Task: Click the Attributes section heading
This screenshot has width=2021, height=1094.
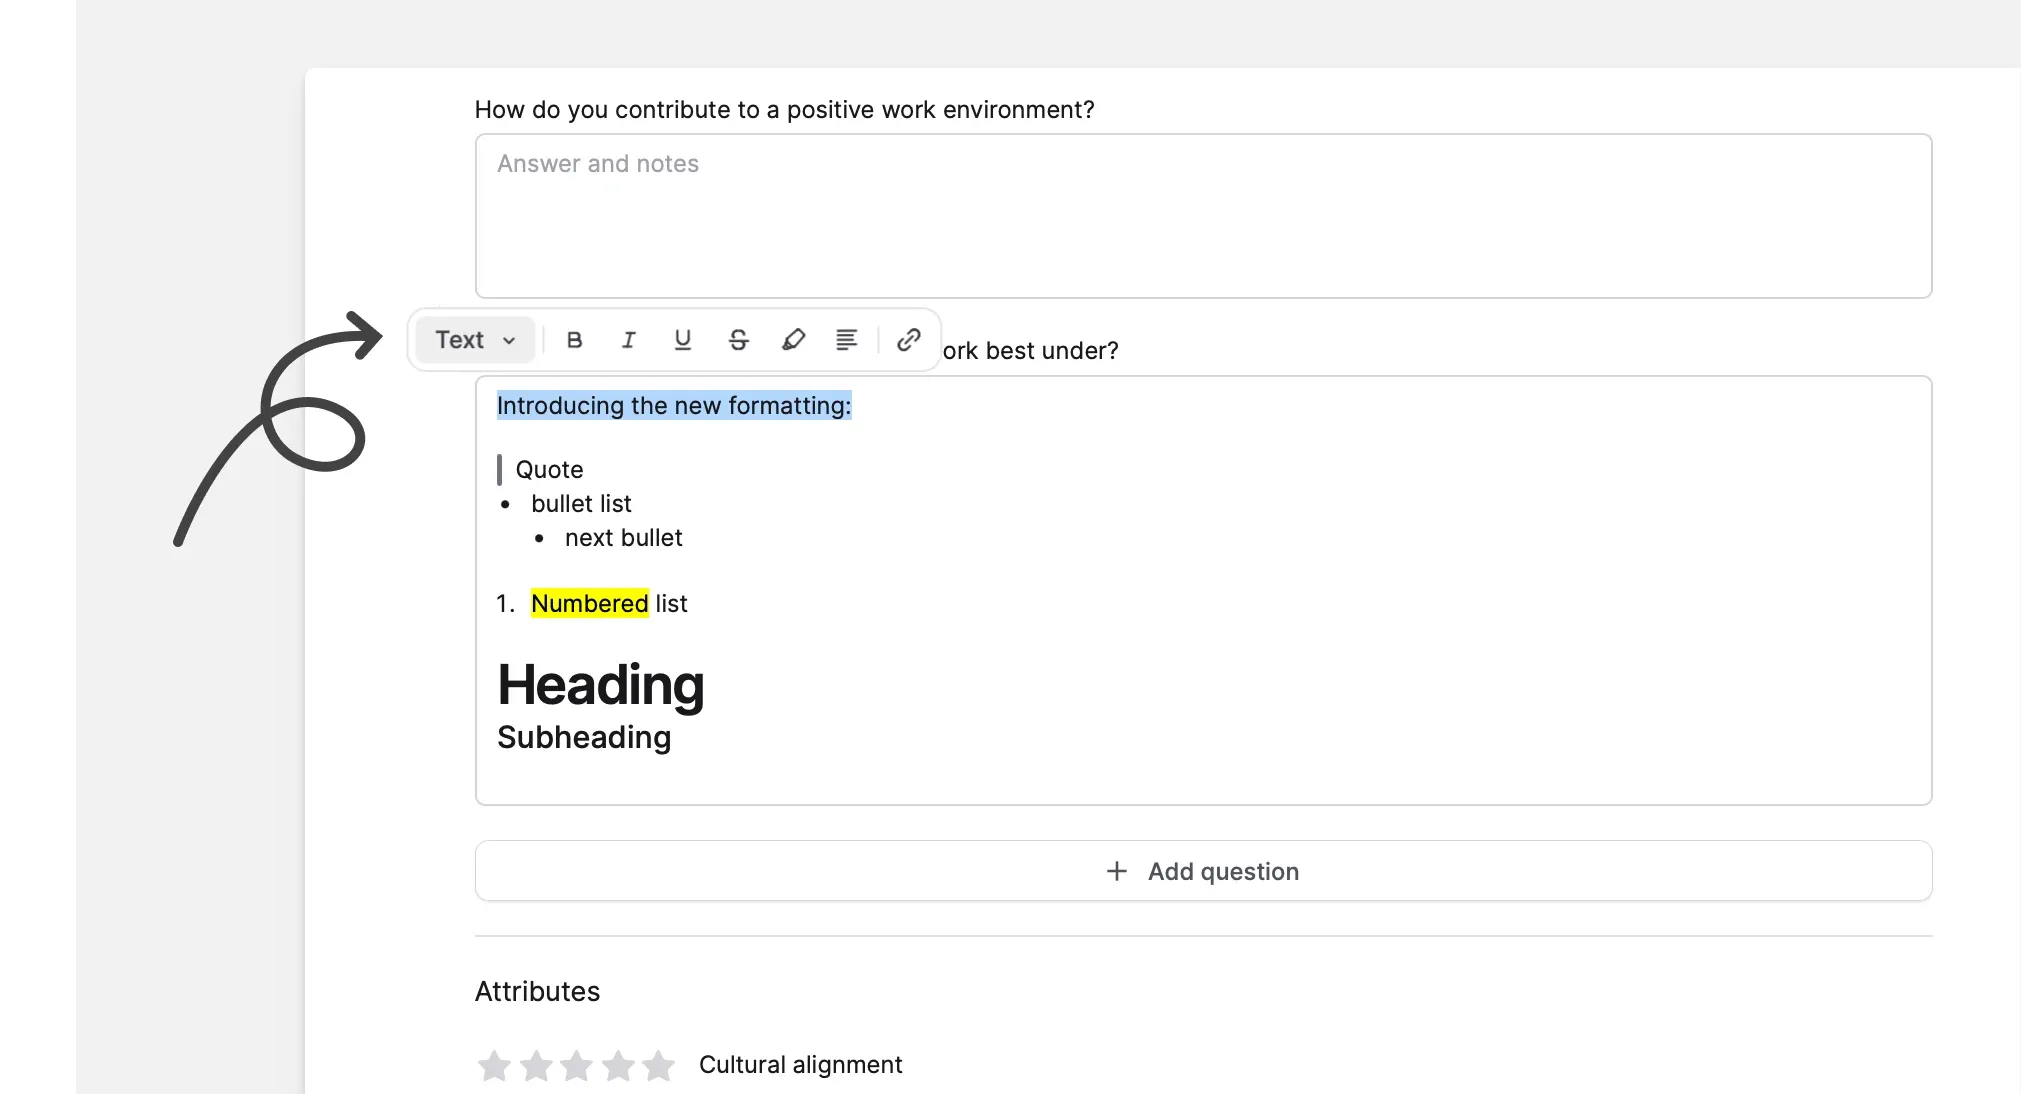Action: coord(537,992)
